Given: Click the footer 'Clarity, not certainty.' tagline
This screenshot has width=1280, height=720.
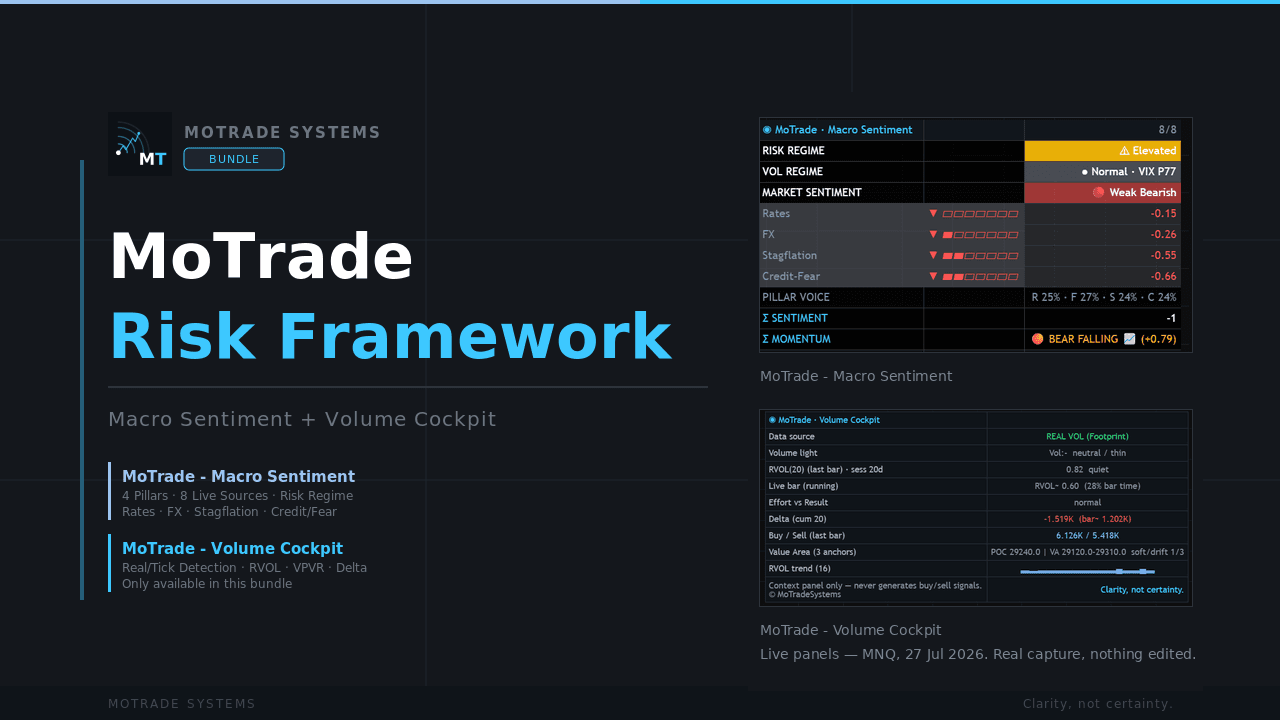Looking at the screenshot, I should pos(1098,704).
